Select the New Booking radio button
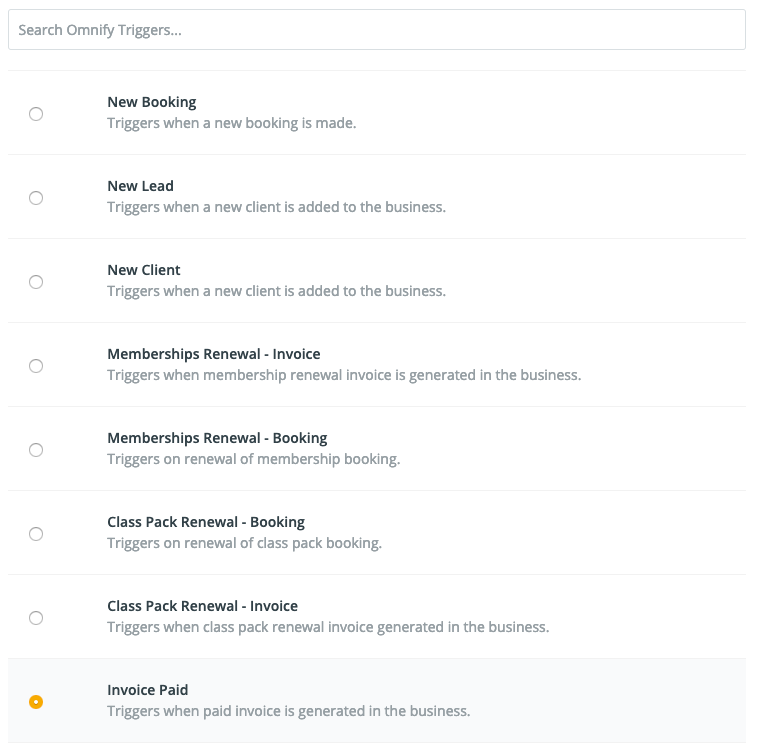 (x=36, y=114)
